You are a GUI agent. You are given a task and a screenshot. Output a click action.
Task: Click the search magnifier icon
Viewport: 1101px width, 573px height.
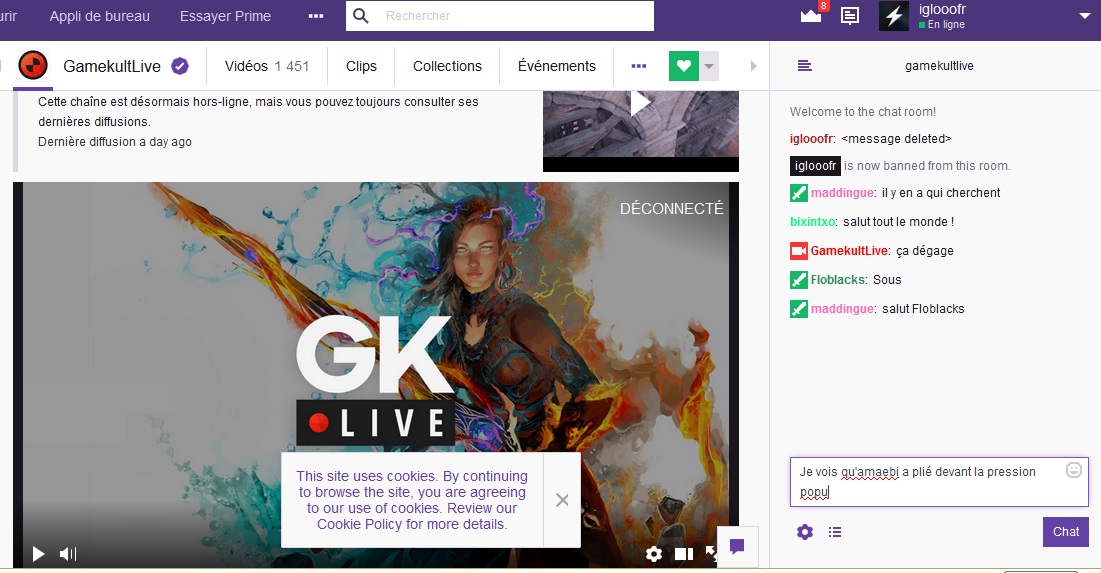pyautogui.click(x=361, y=15)
